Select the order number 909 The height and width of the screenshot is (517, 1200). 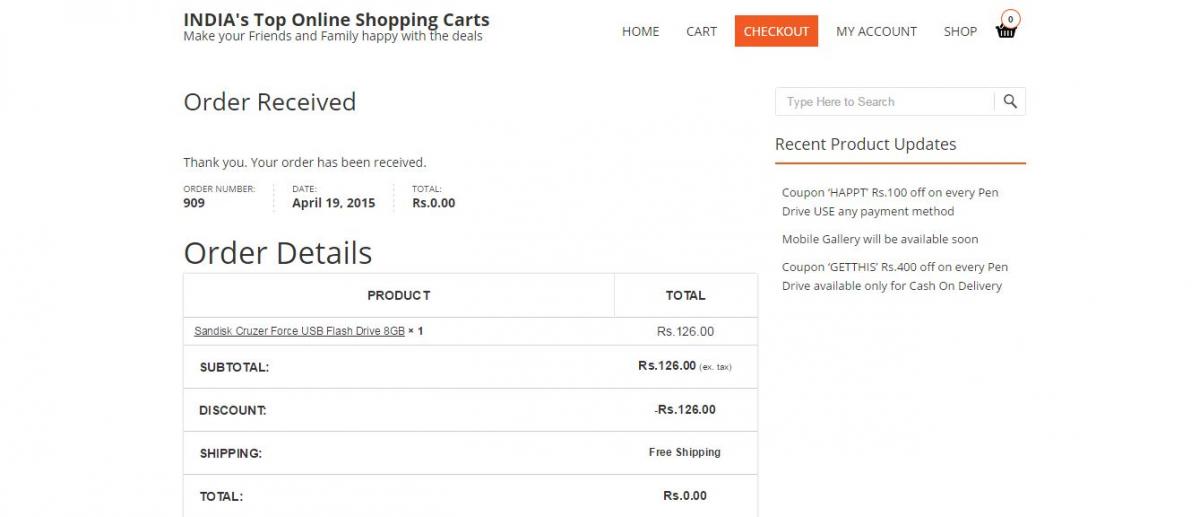coord(194,203)
